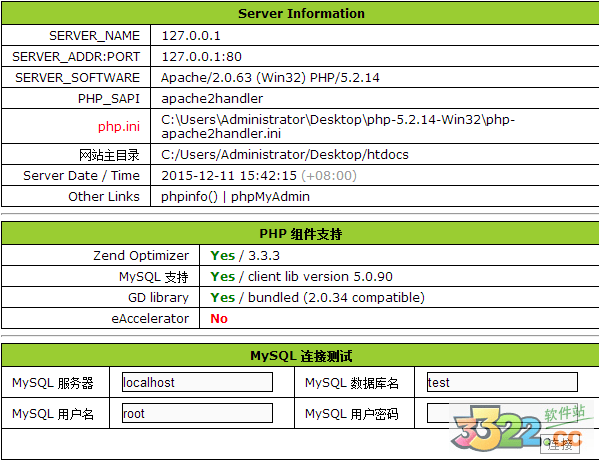The height and width of the screenshot is (460, 599).
Task: Focus the MySQL server field containing localhost
Action: 198,382
